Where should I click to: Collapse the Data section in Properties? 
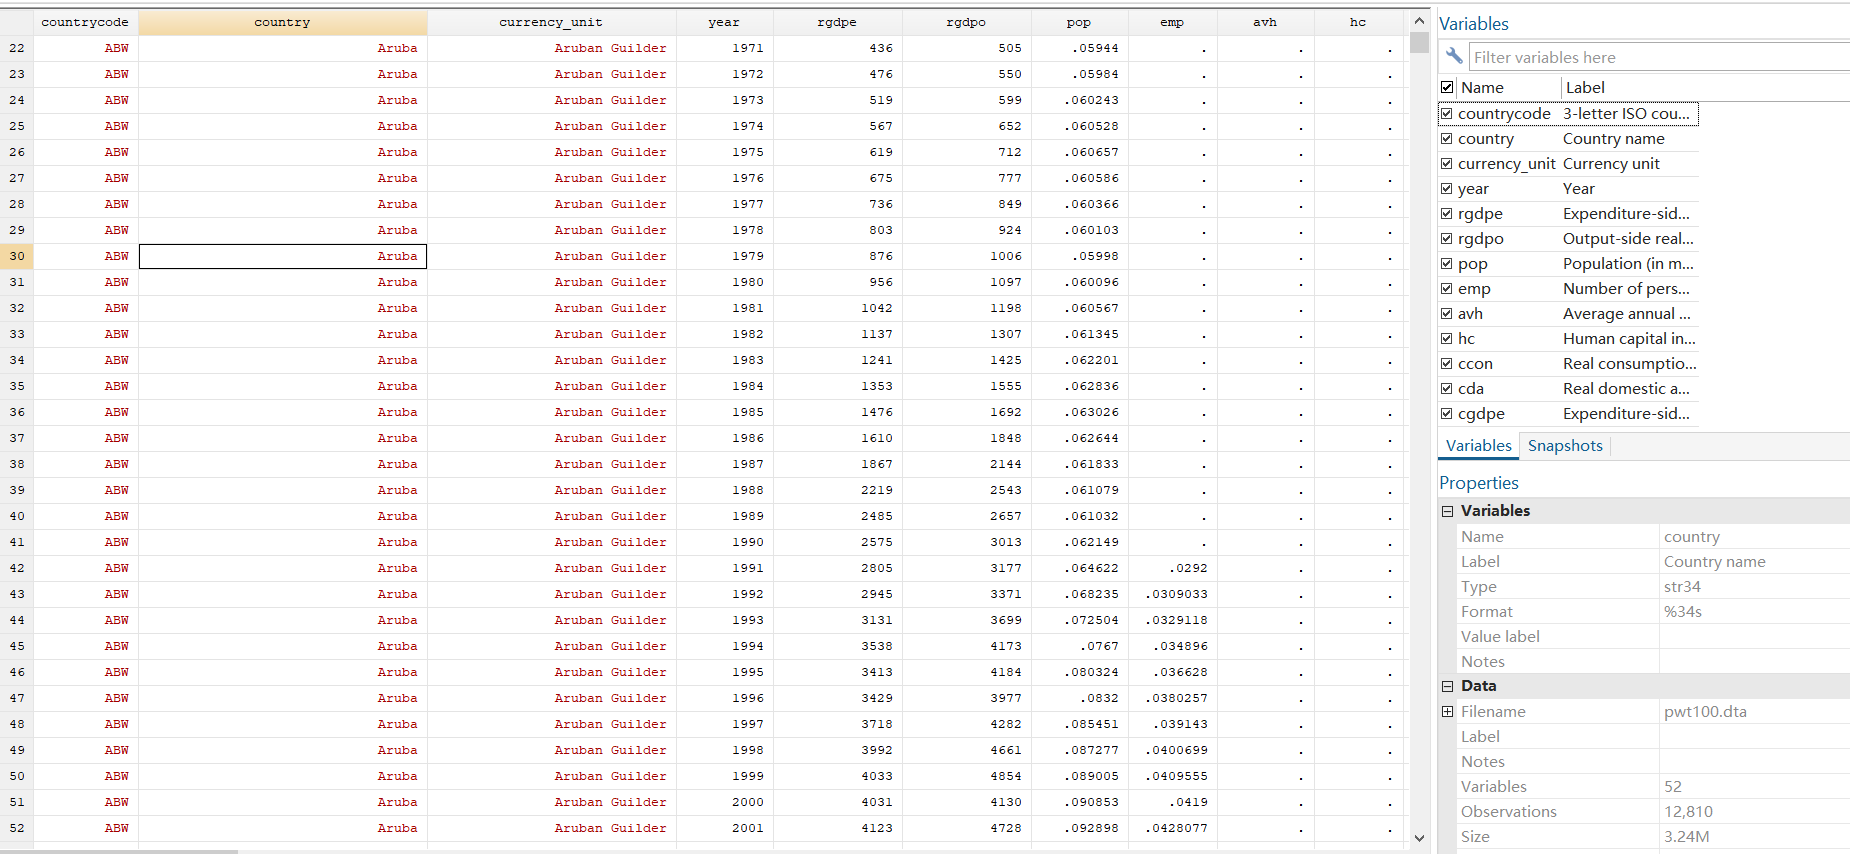(1447, 686)
